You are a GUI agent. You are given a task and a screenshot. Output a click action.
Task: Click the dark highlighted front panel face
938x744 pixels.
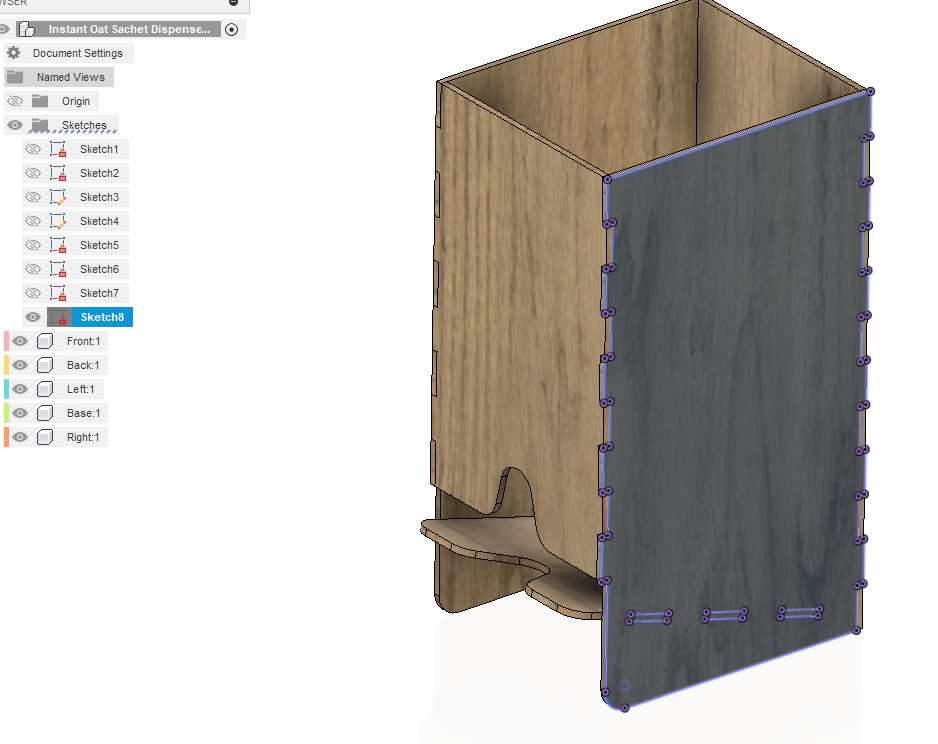coord(736,395)
